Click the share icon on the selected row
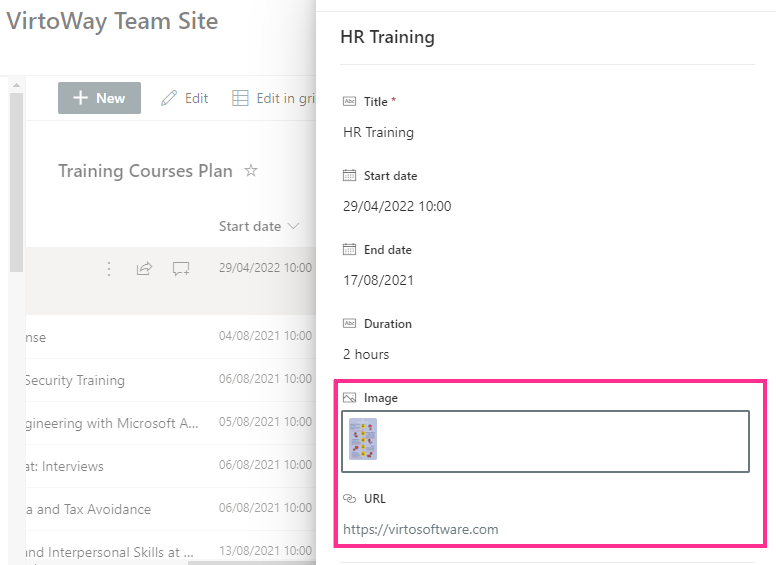776x565 pixels. (x=145, y=269)
